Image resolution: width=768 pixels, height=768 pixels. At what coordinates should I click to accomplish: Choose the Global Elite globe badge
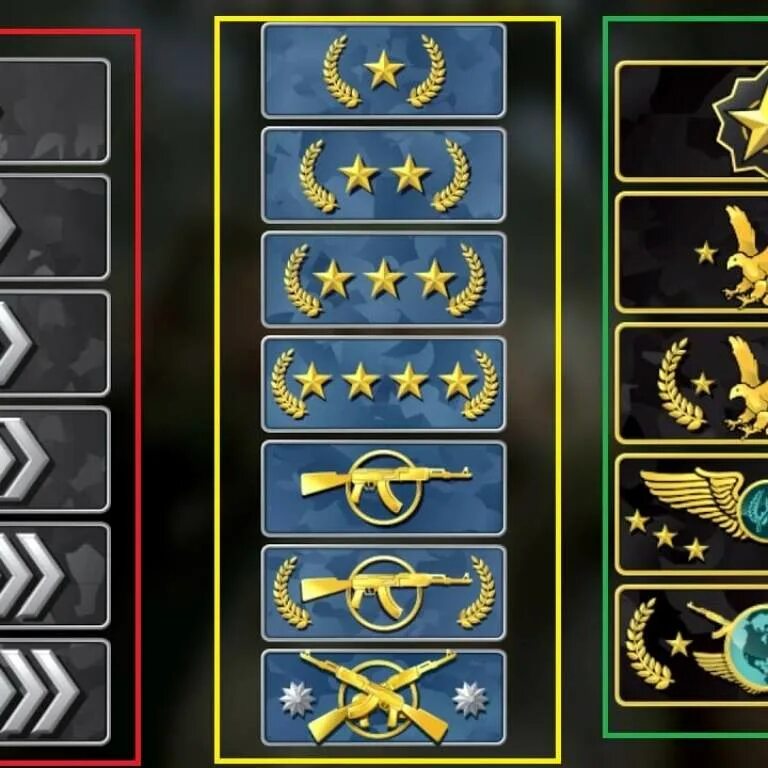pyautogui.click(x=692, y=645)
